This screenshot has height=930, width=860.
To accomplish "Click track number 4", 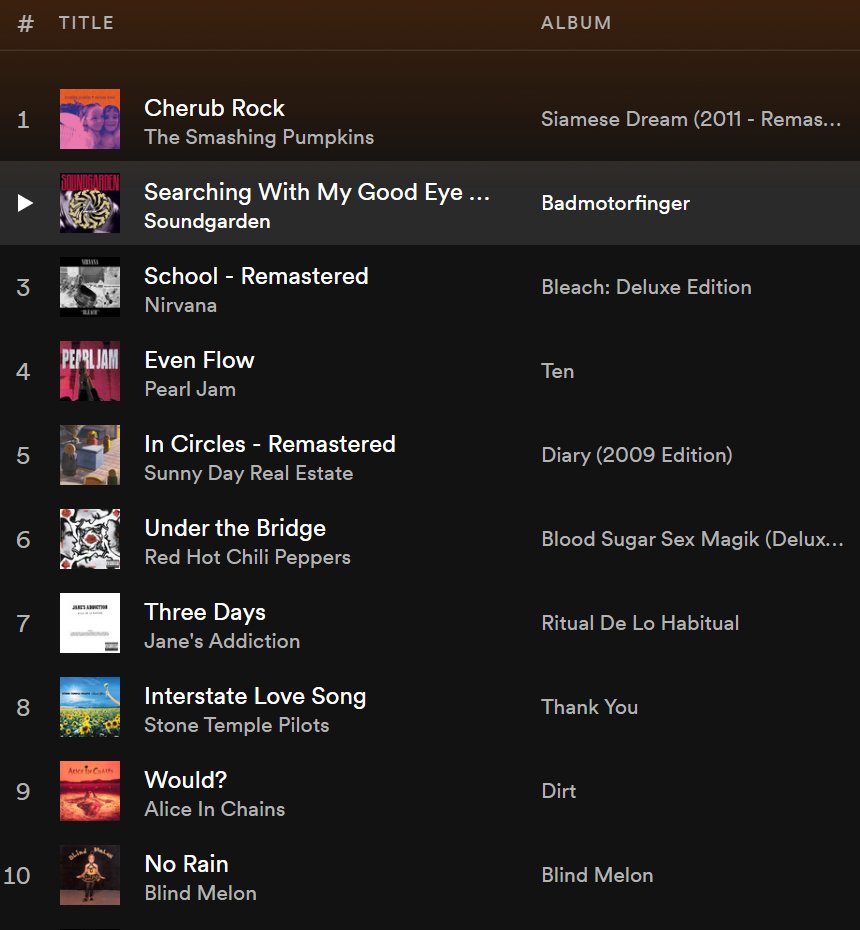I will coord(23,372).
